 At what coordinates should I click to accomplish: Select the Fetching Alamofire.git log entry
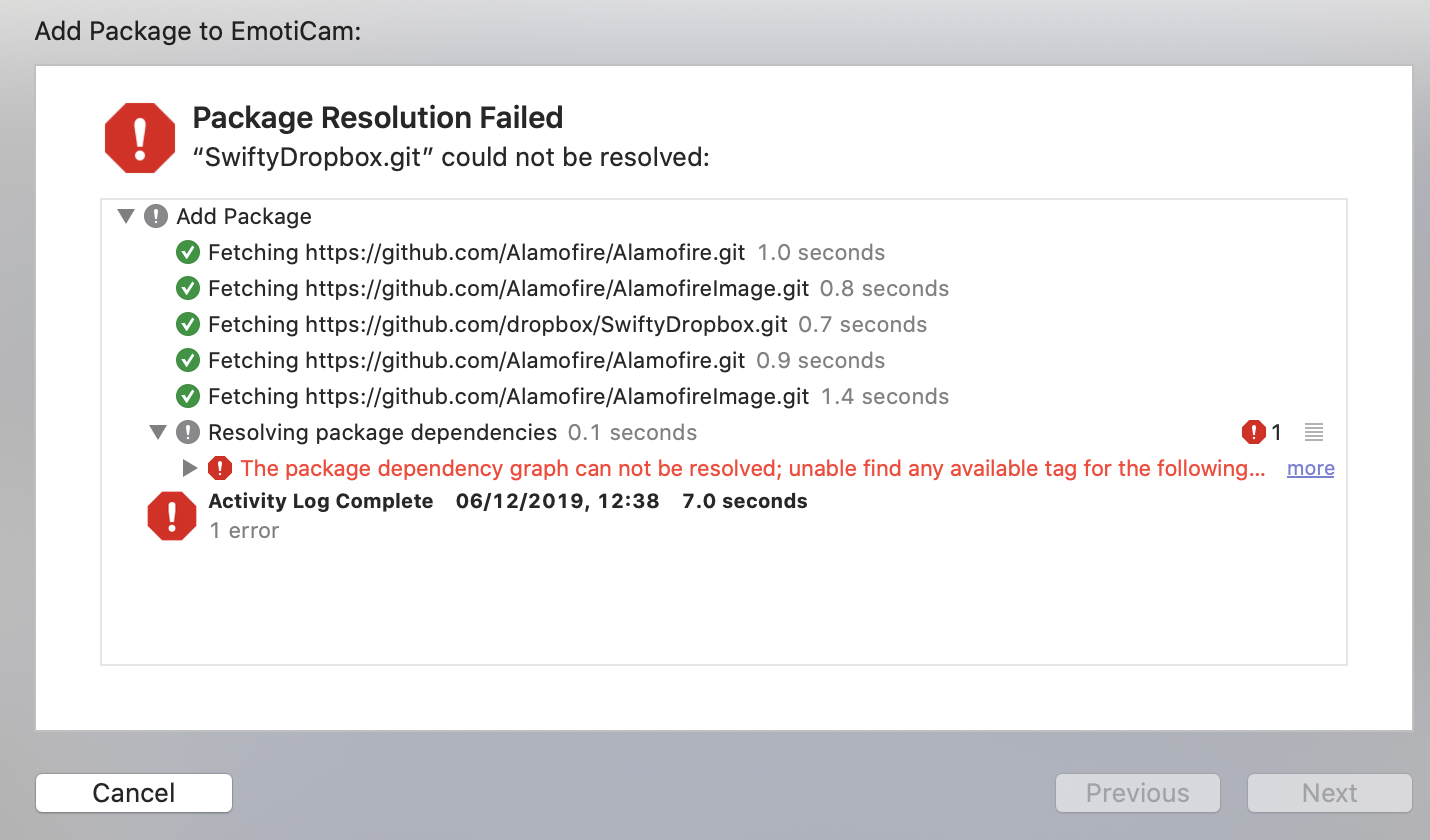coord(475,252)
